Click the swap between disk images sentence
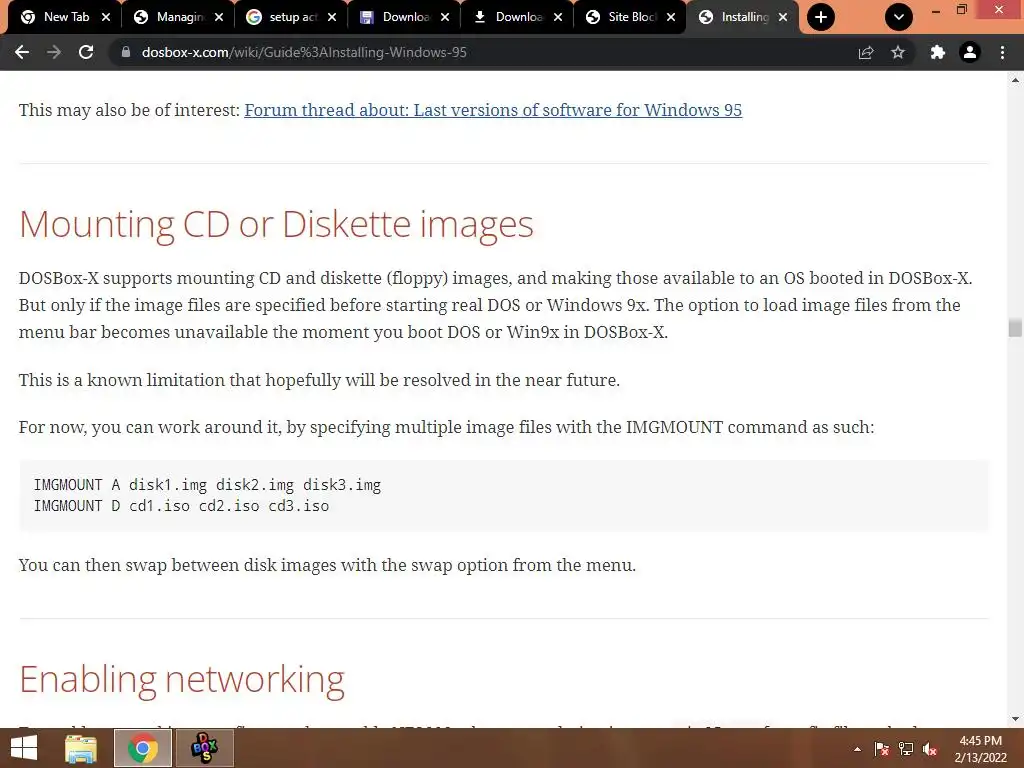Screen dimensions: 1024x768 (x=327, y=564)
